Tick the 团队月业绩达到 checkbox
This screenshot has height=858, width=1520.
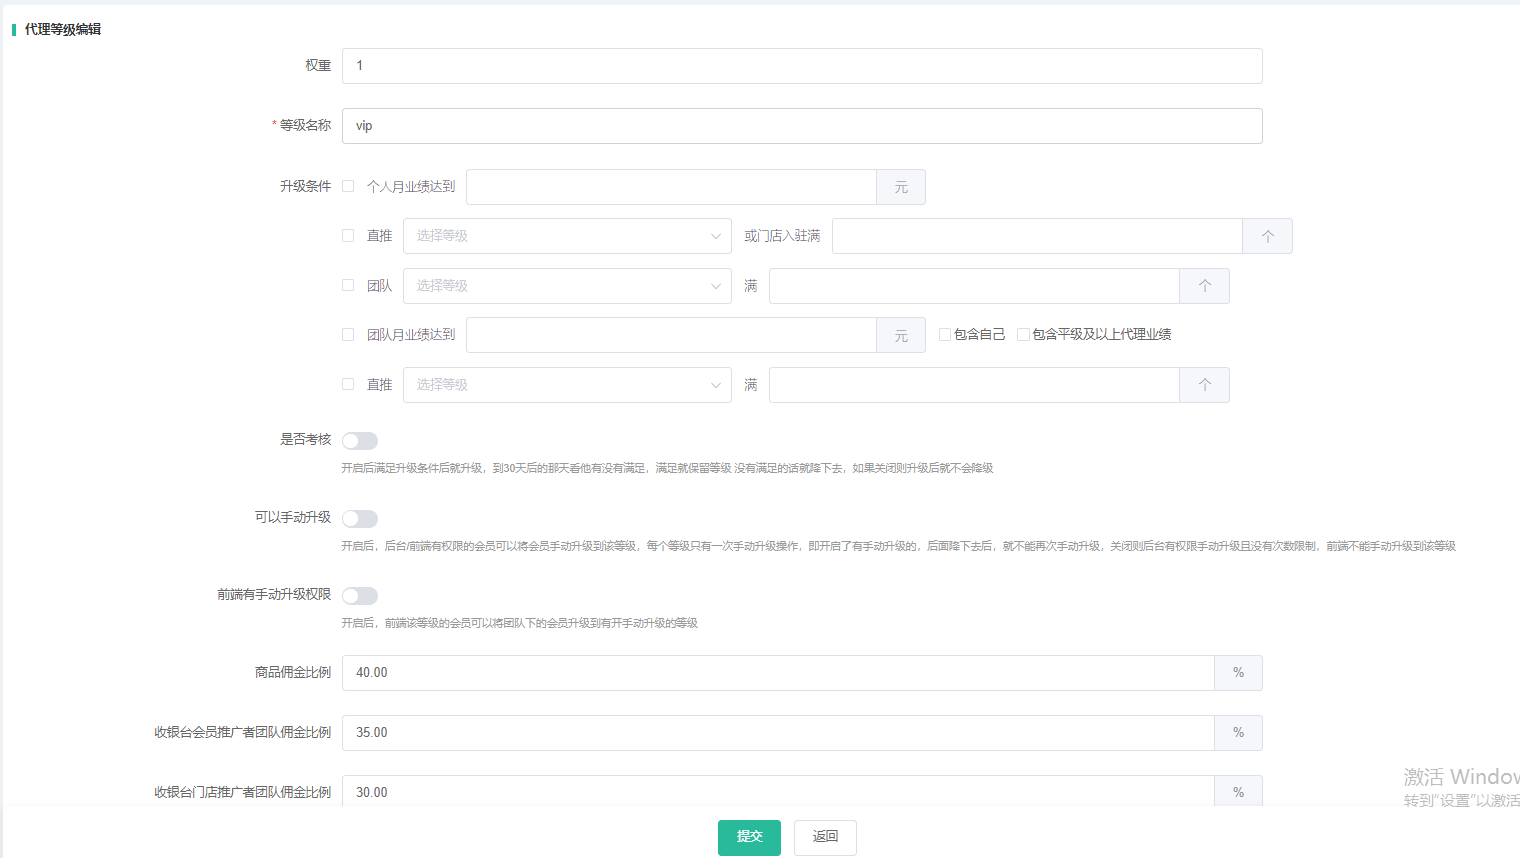point(348,335)
